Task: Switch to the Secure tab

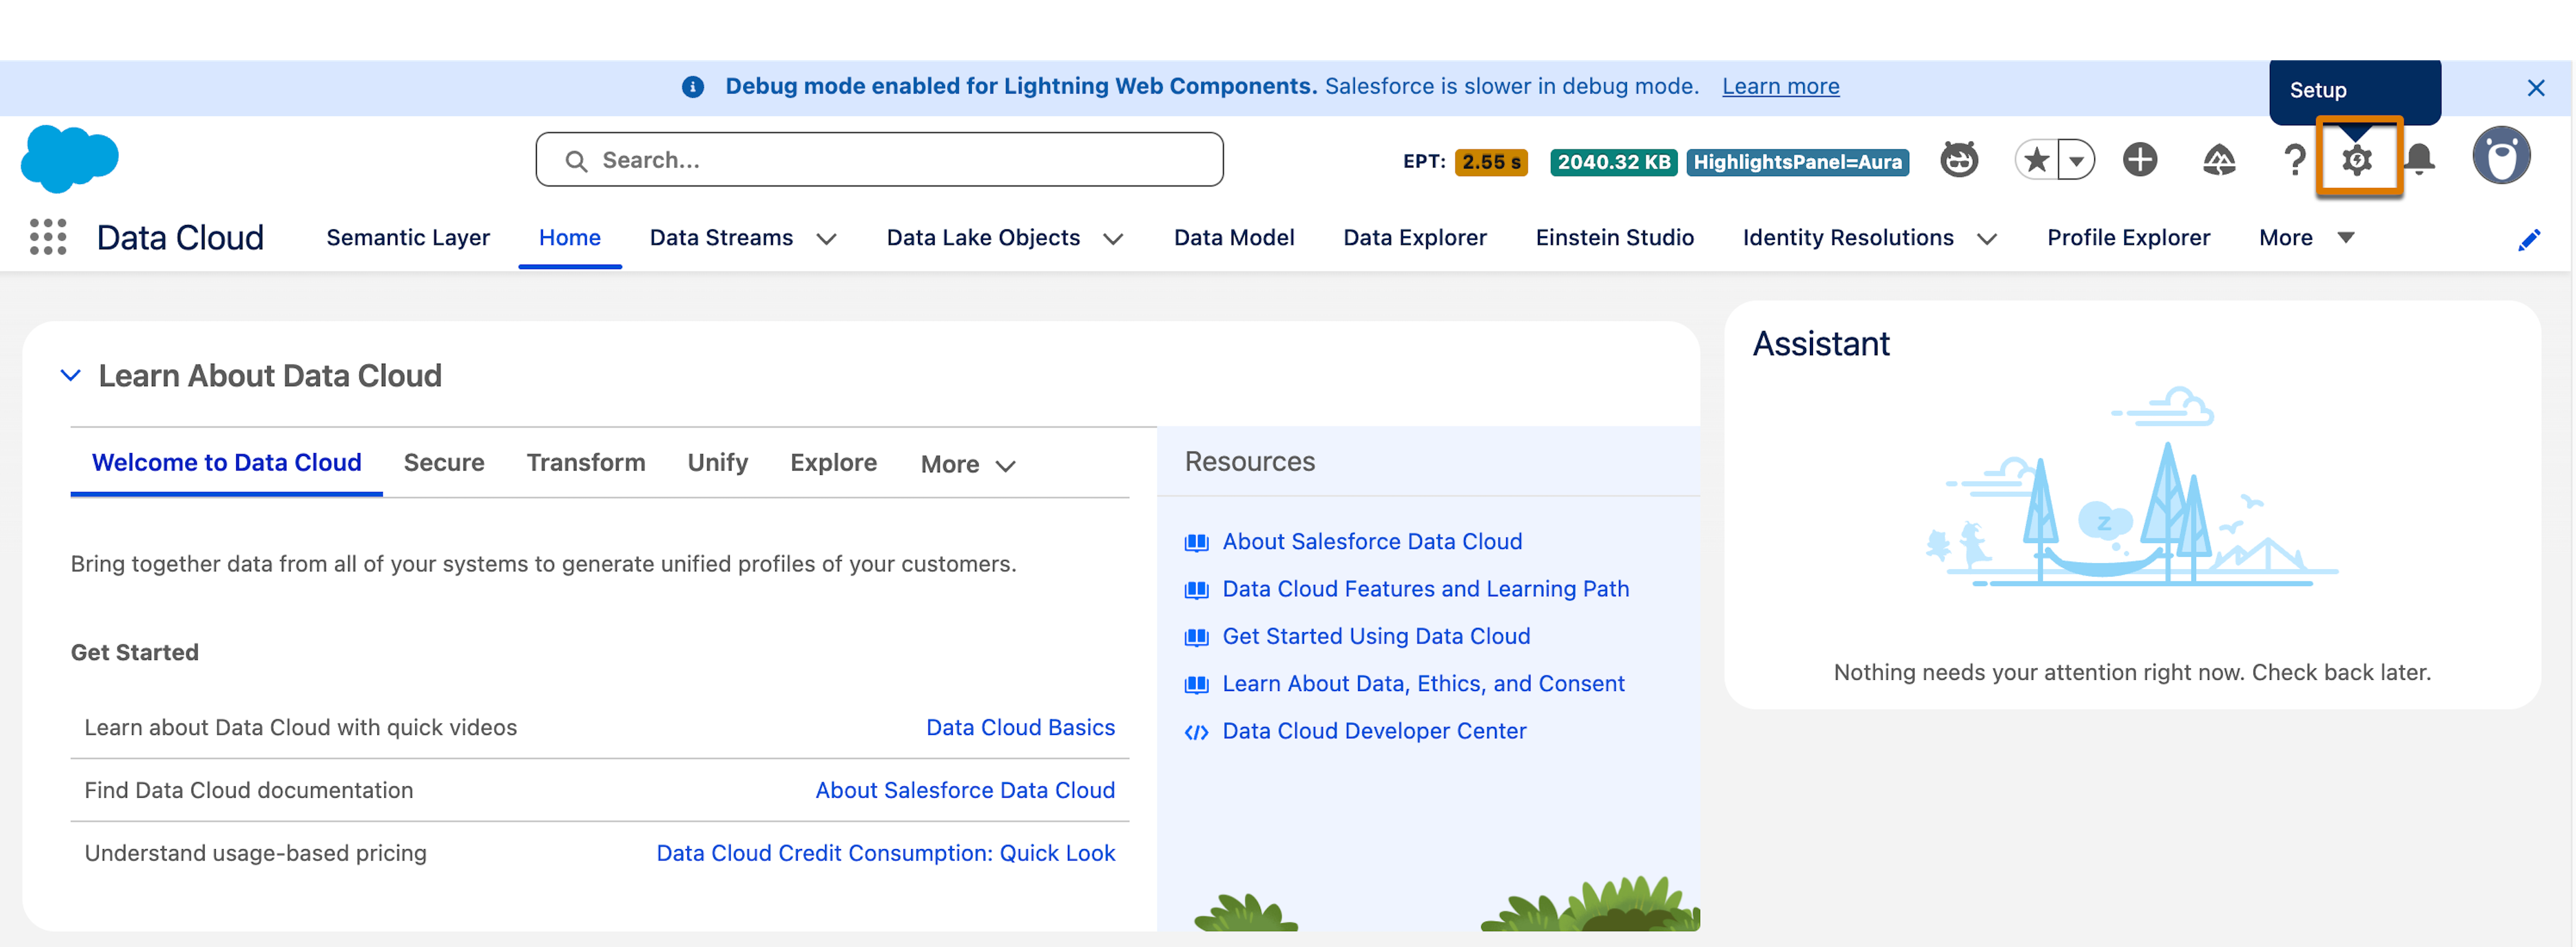Action: [444, 462]
